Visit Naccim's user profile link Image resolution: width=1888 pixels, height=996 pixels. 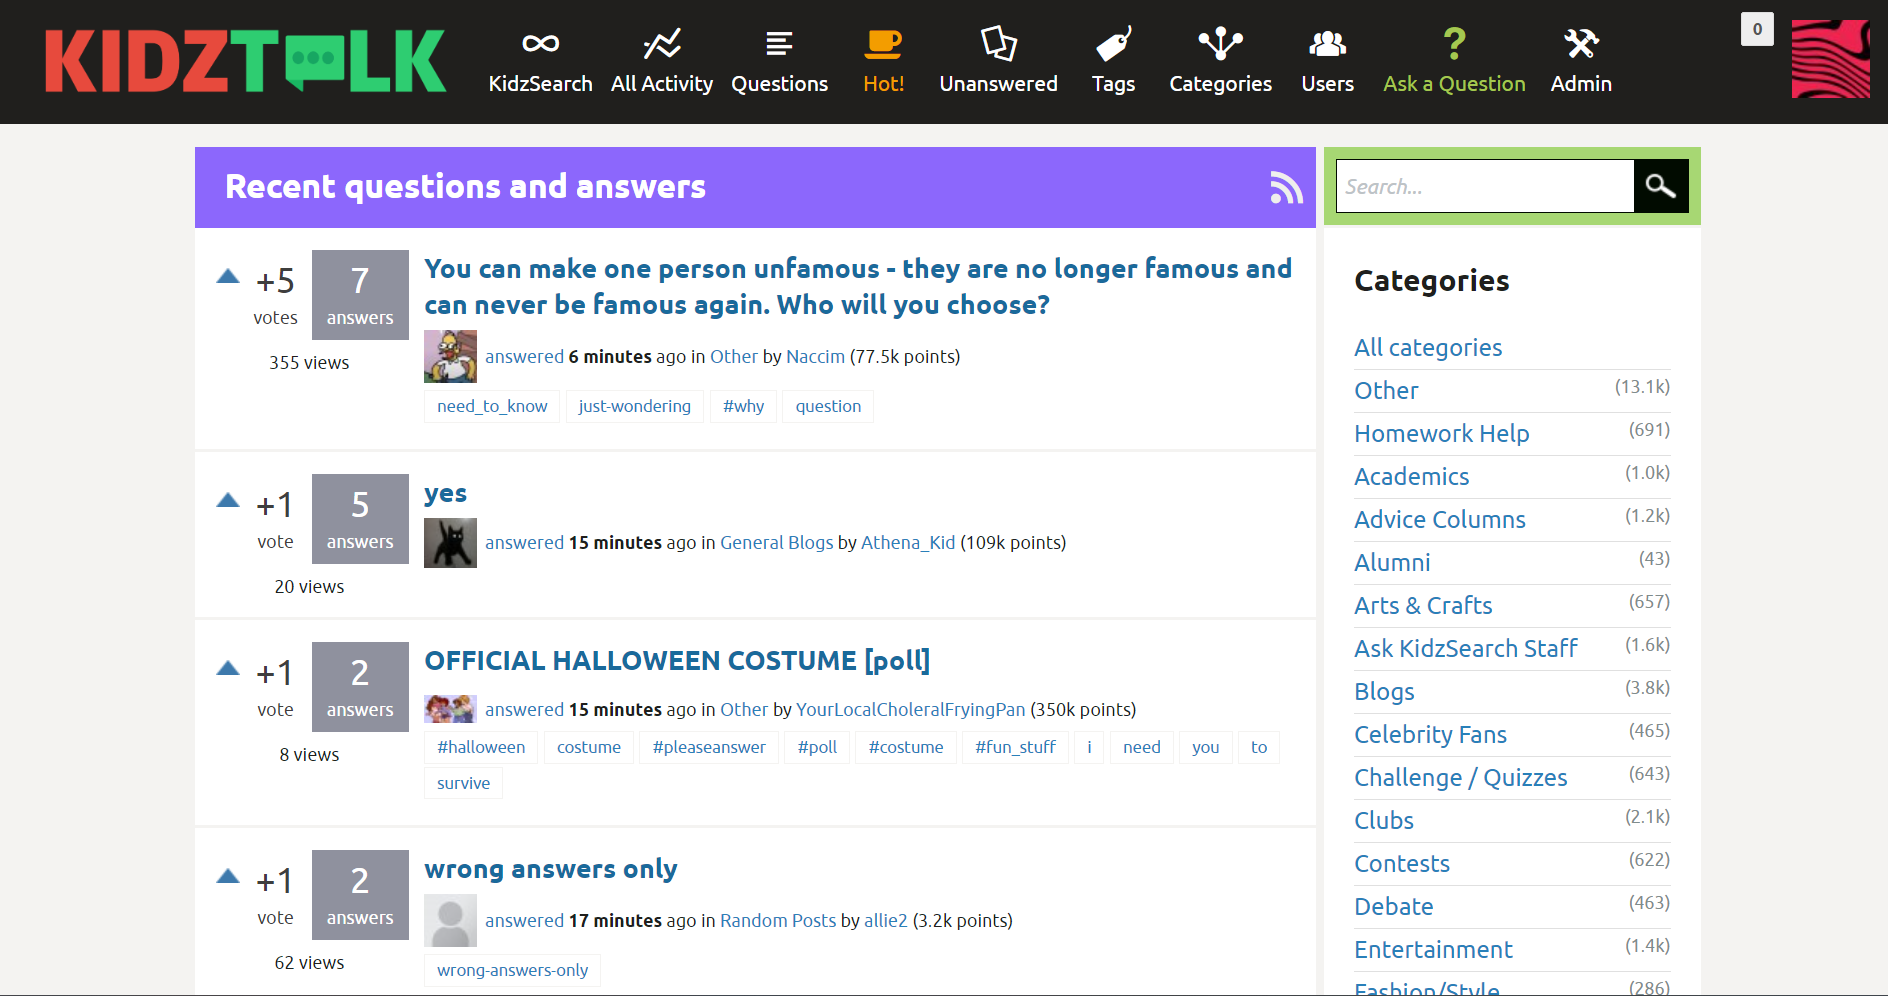coord(815,357)
